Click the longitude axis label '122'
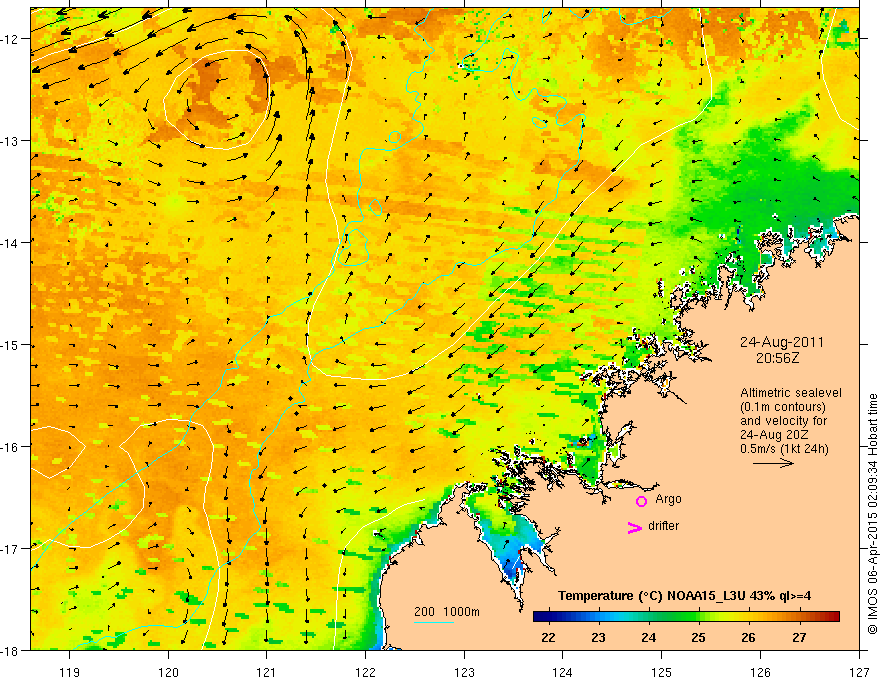 click(365, 672)
